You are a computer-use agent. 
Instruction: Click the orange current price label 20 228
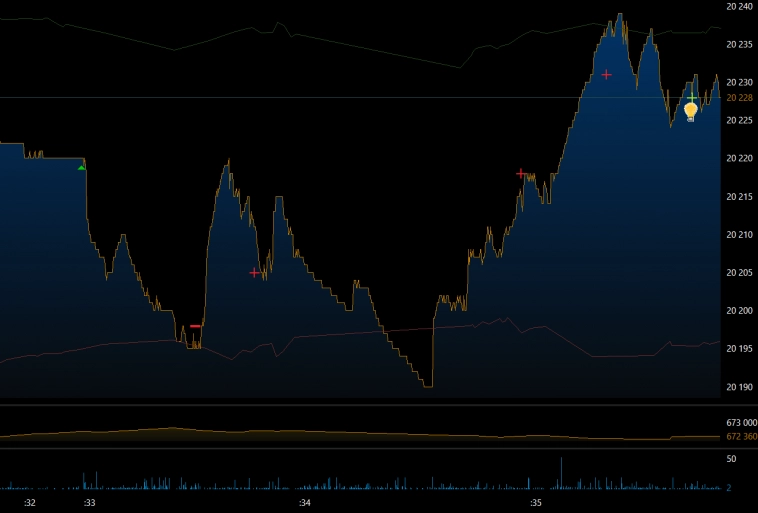(x=740, y=98)
